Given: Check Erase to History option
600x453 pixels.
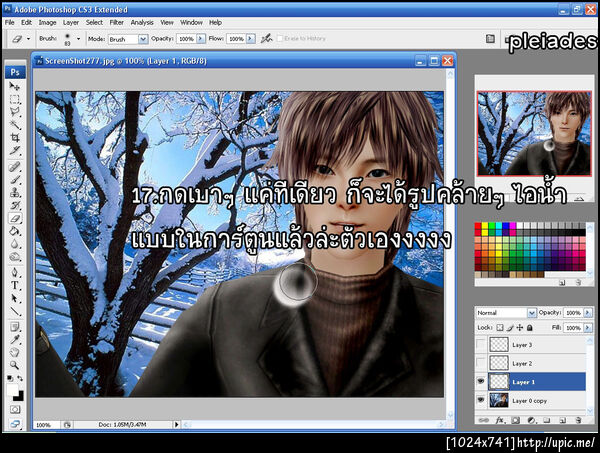Looking at the screenshot, I should pos(280,38).
